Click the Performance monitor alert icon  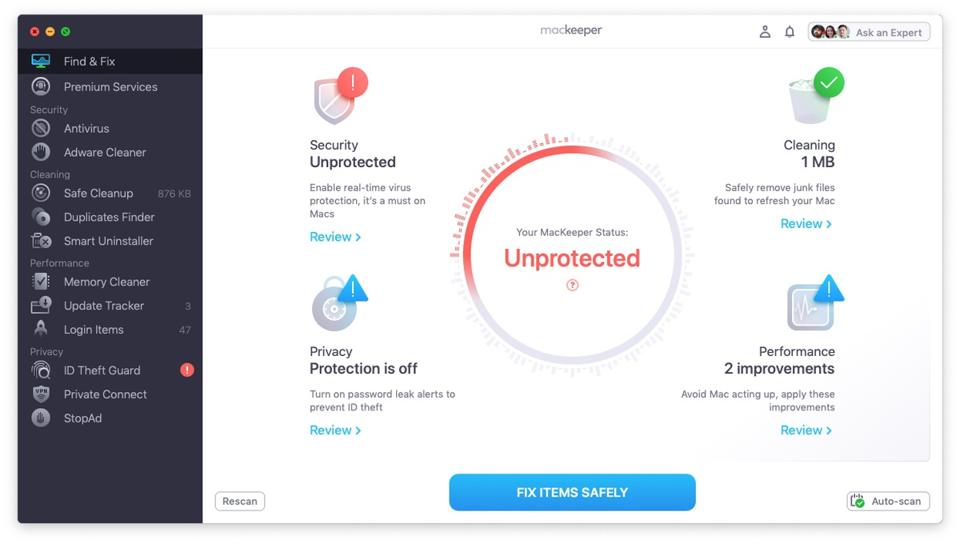(x=812, y=305)
